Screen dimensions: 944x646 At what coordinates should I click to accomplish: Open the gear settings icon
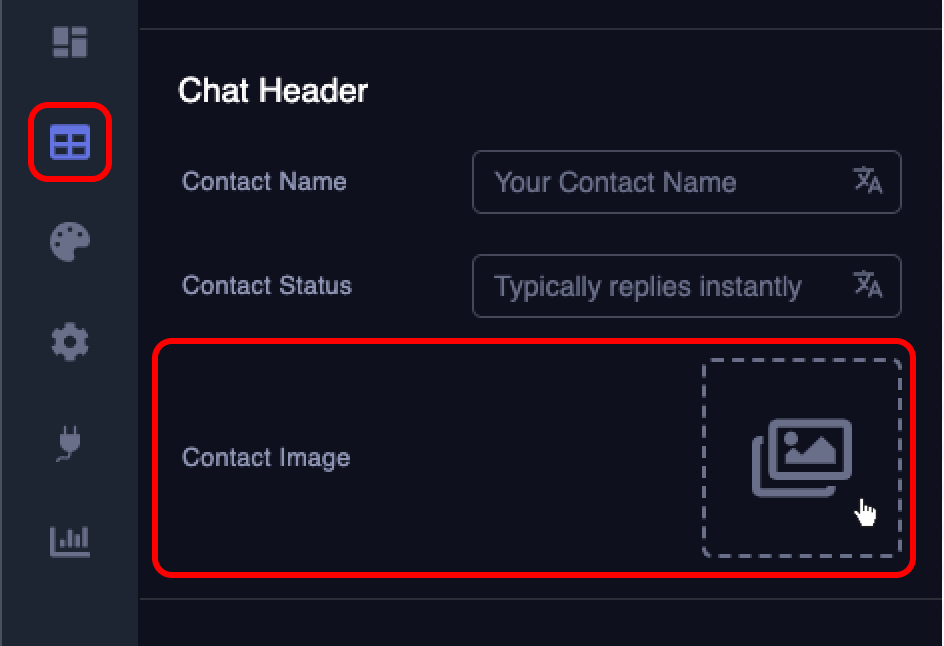pos(70,343)
